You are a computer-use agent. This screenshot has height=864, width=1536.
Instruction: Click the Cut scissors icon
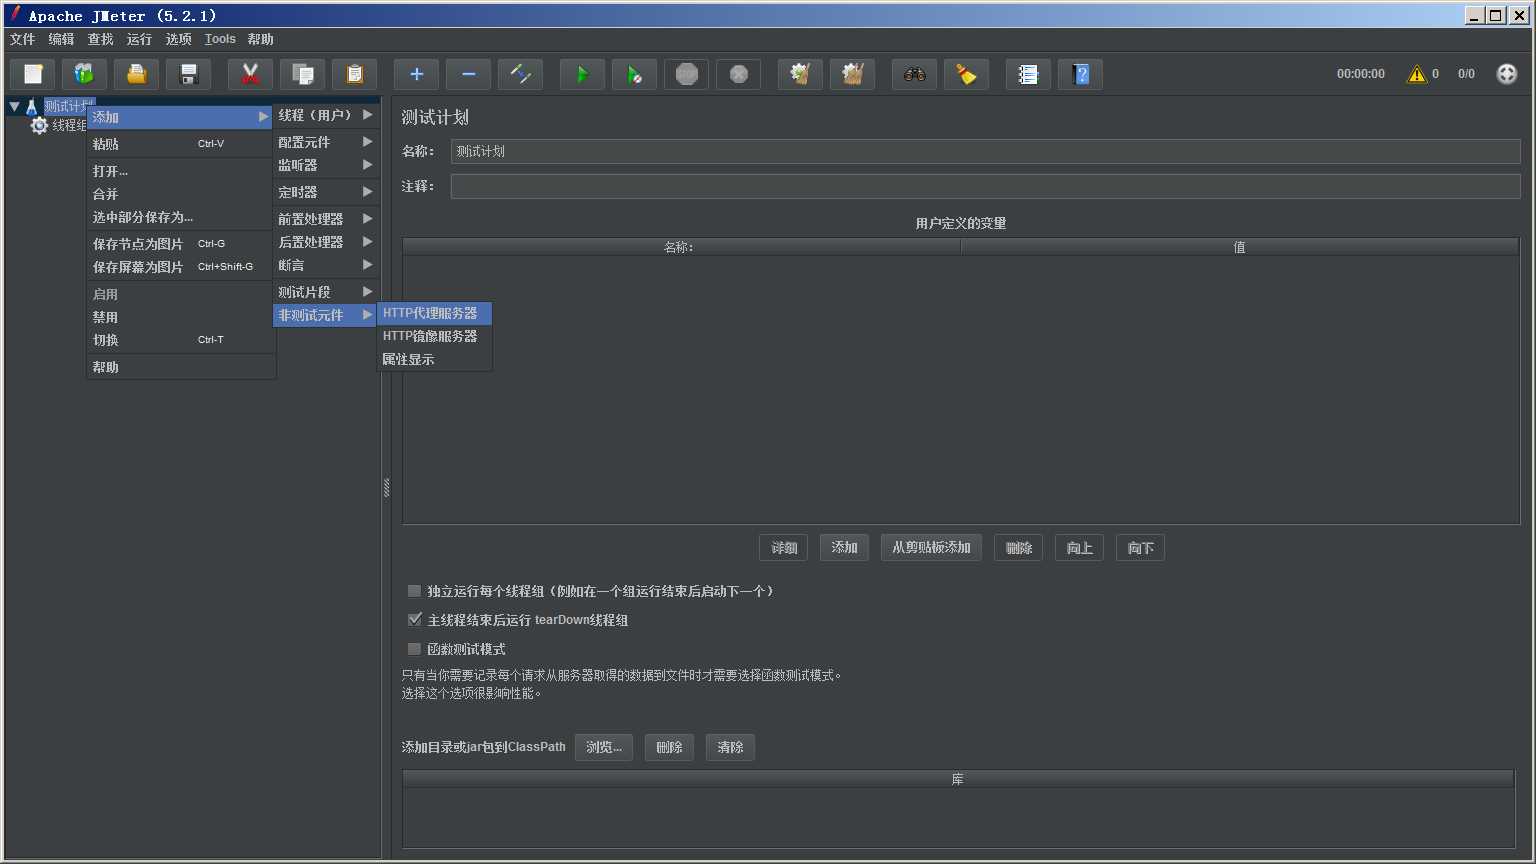click(x=250, y=74)
